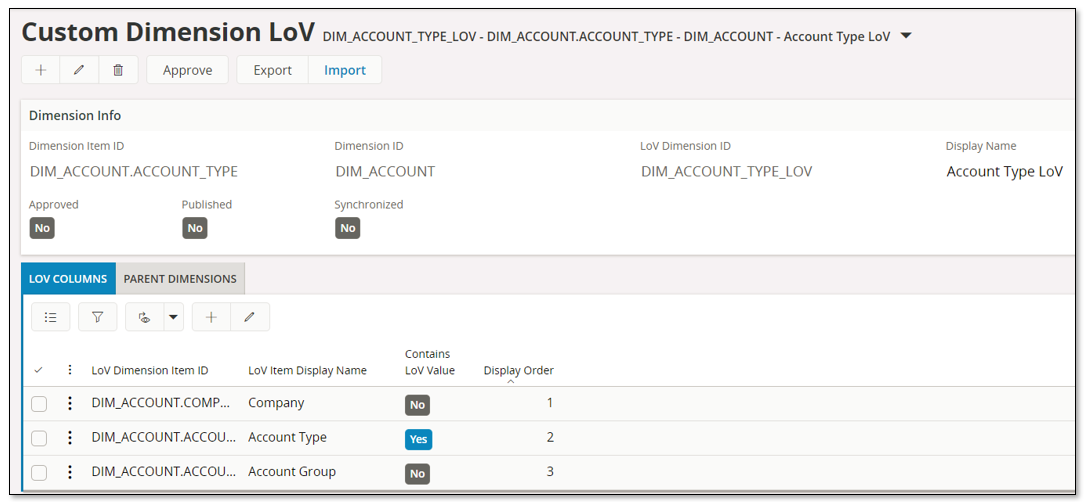The width and height of the screenshot is (1087, 502).
Task: Sort by Display Order column header
Action: pos(518,371)
